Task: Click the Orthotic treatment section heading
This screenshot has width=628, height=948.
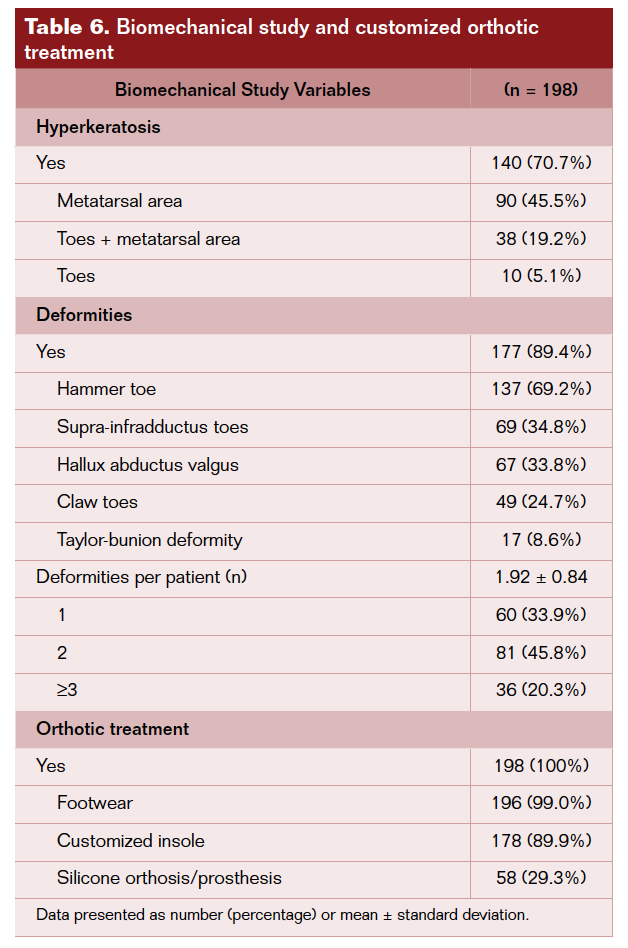Action: pos(112,729)
